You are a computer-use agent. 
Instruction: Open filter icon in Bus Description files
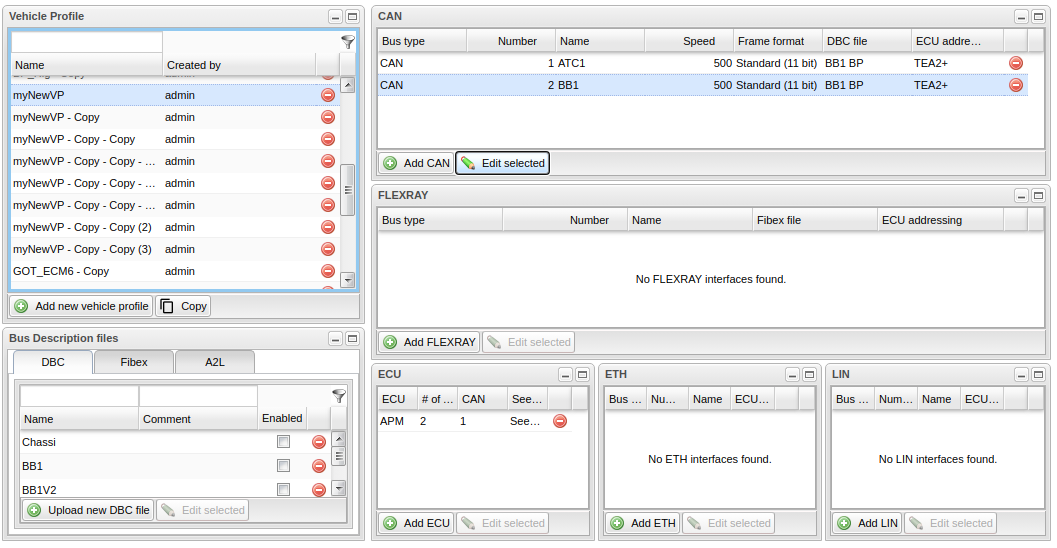click(x=338, y=396)
